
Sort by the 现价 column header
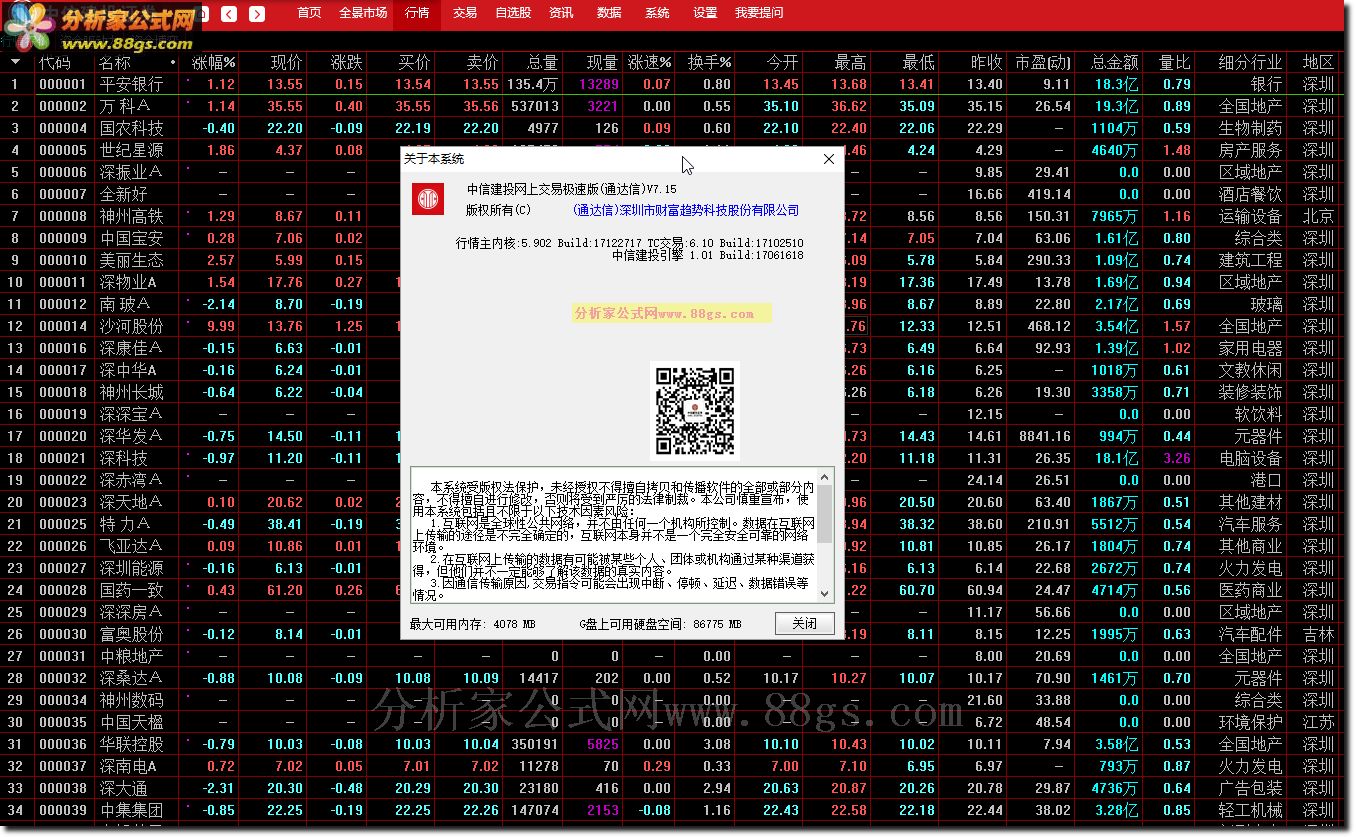[x=287, y=62]
